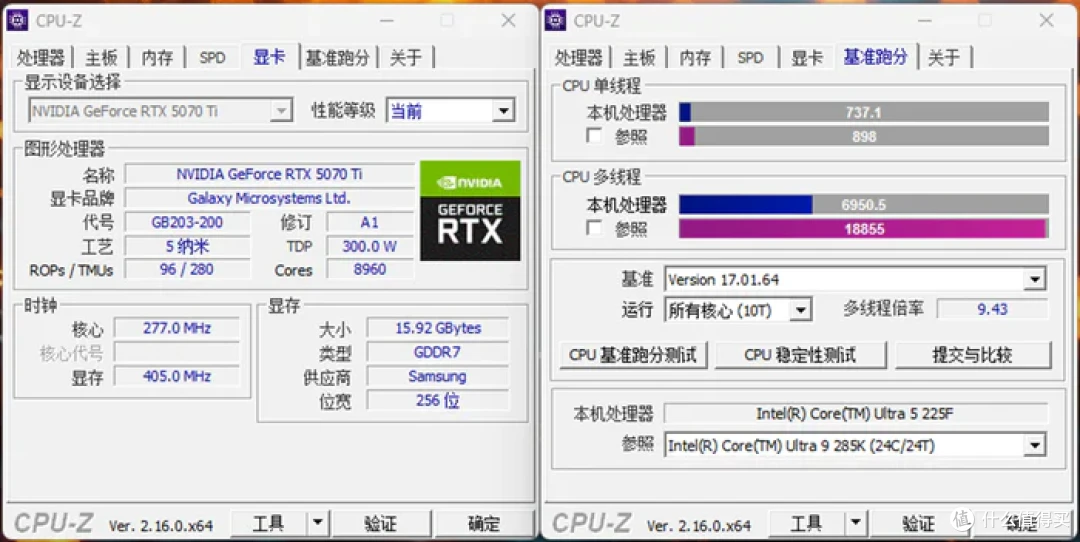The height and width of the screenshot is (542, 1080).
Task: Click the ROPs / TMUs 96 / 280 value
Action: coord(187,270)
